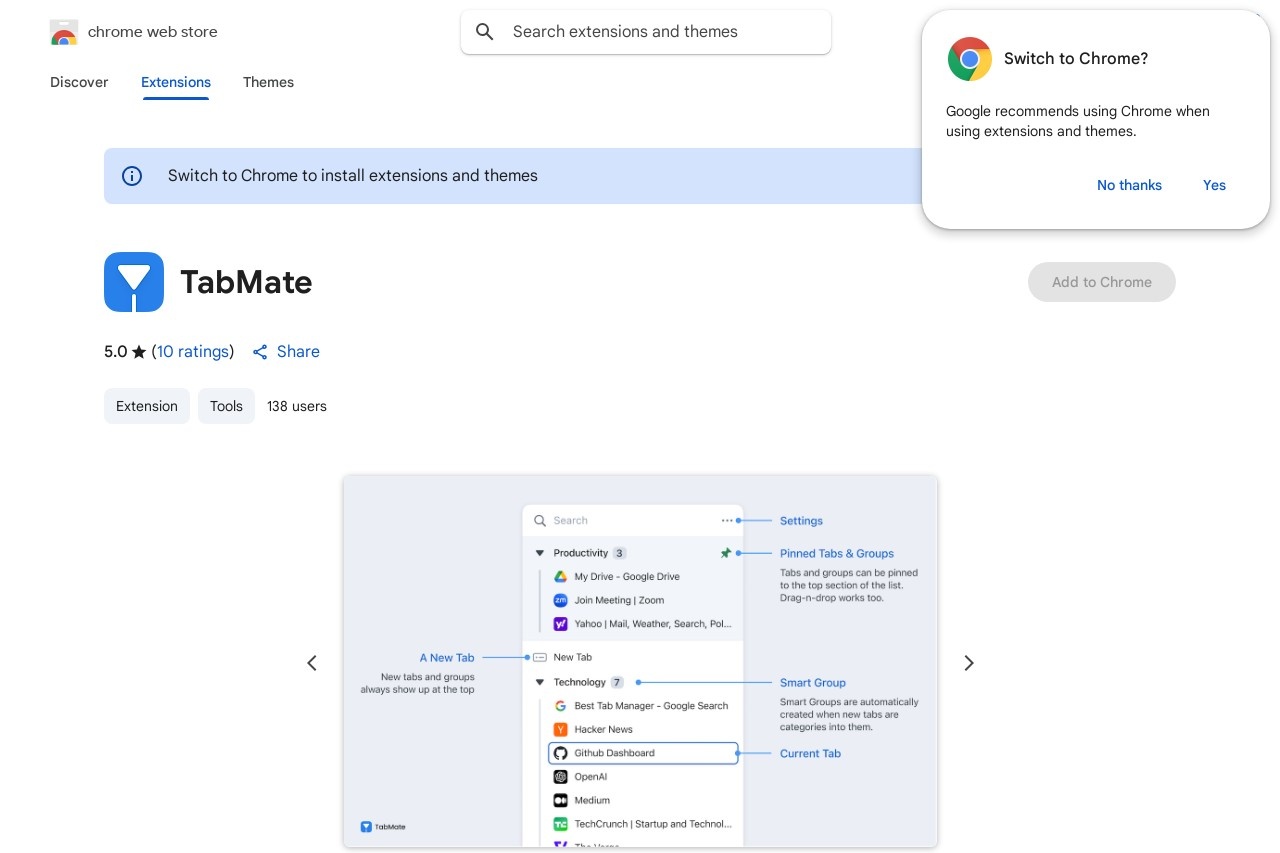Click the rating star icon
This screenshot has height=853, width=1280.
139,352
